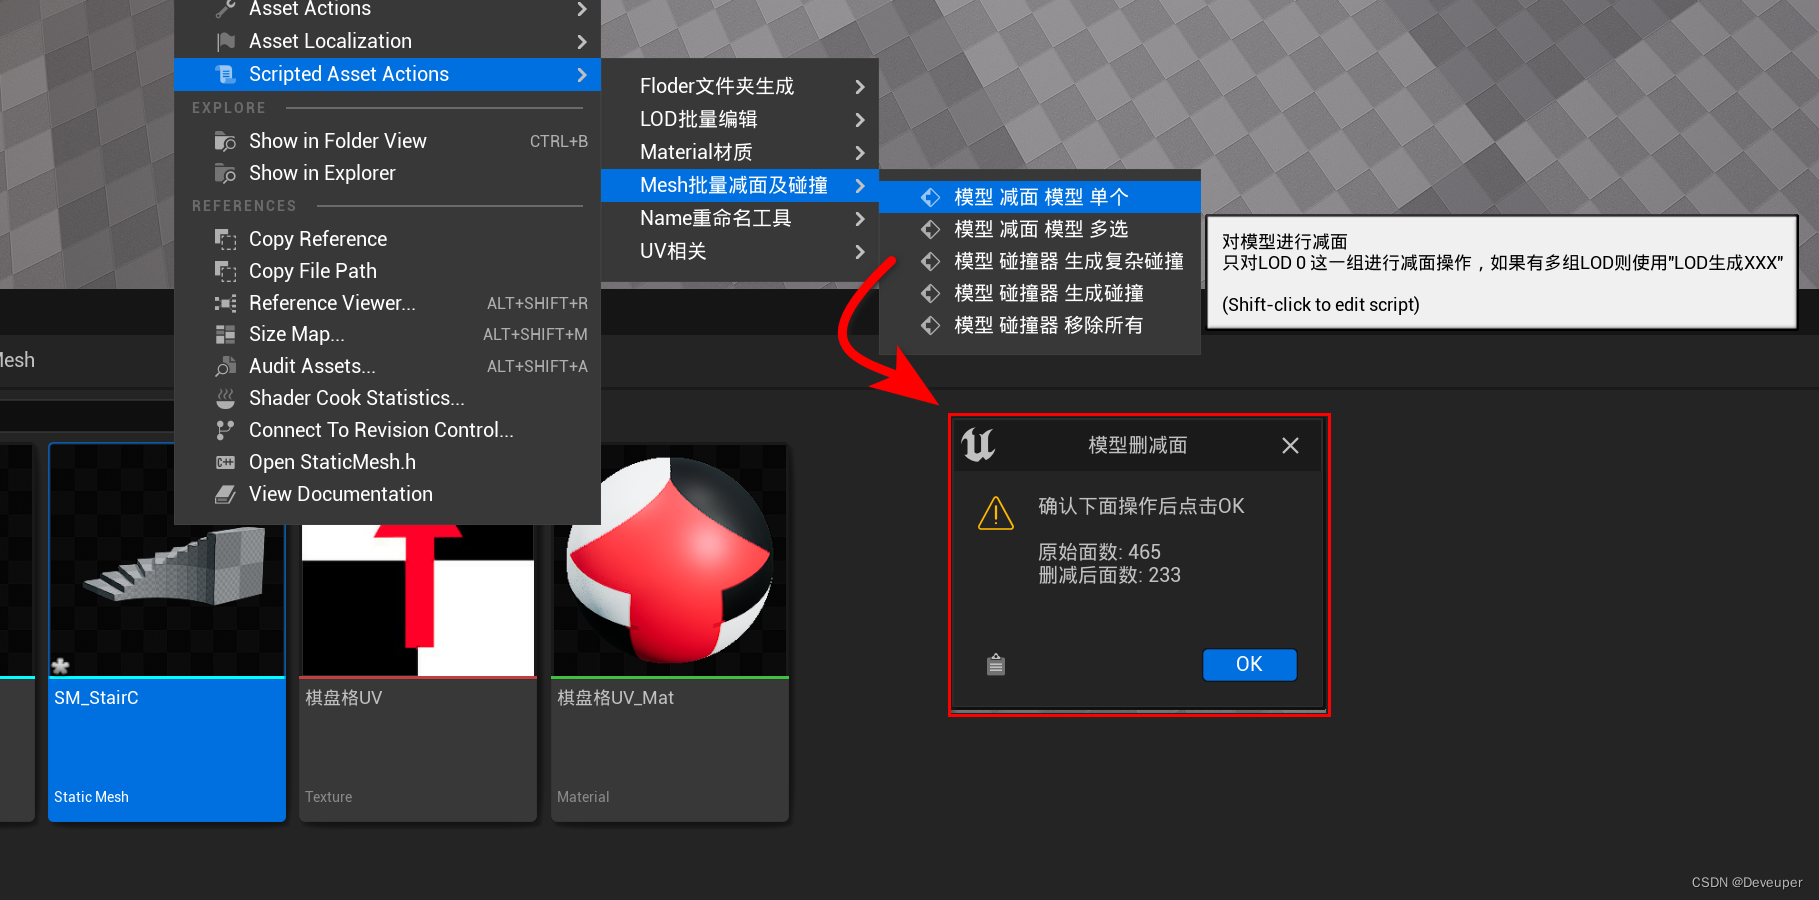Image resolution: width=1819 pixels, height=900 pixels.
Task: Select the 棋盘格UV texture thumbnail
Action: point(418,600)
